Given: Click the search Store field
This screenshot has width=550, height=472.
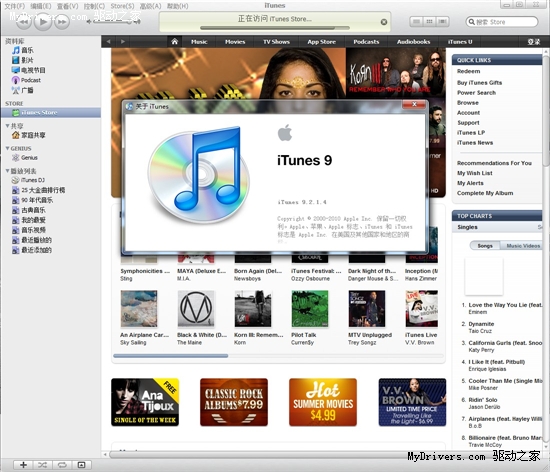Looking at the screenshot, I should click(x=502, y=22).
